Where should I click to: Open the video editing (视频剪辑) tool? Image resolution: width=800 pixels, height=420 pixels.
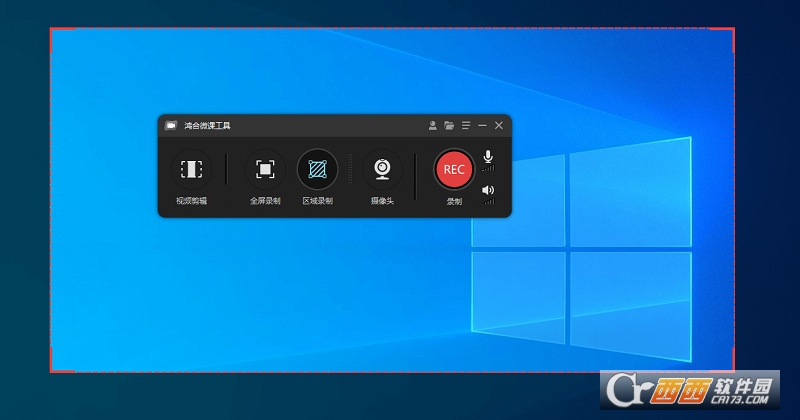pyautogui.click(x=191, y=169)
